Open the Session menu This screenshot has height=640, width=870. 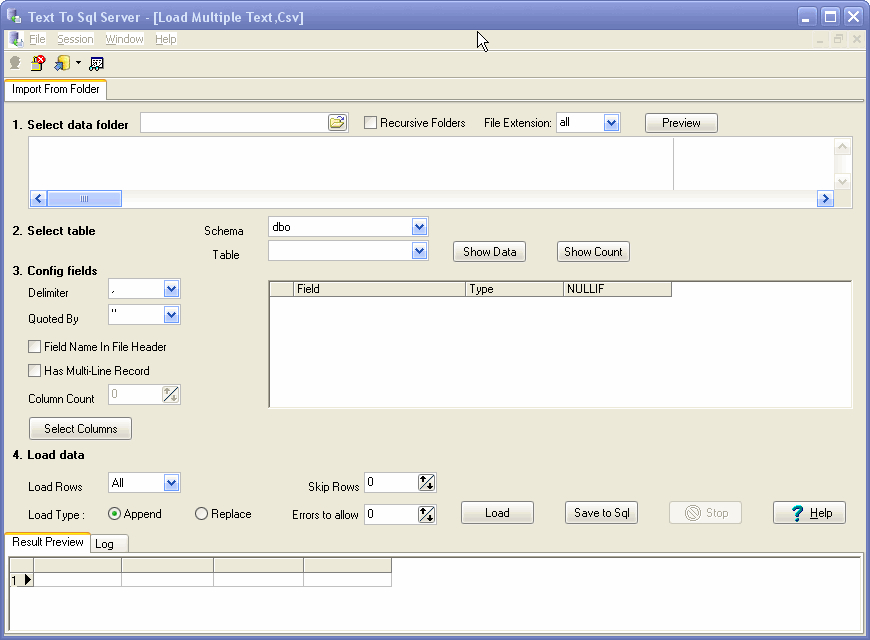point(75,39)
